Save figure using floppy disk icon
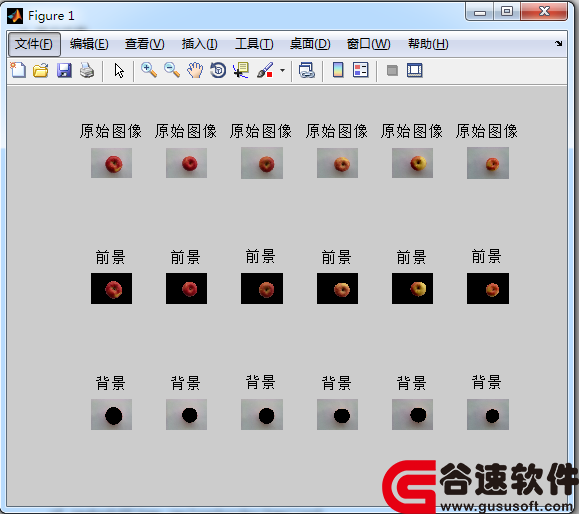The height and width of the screenshot is (514, 579). tap(64, 70)
